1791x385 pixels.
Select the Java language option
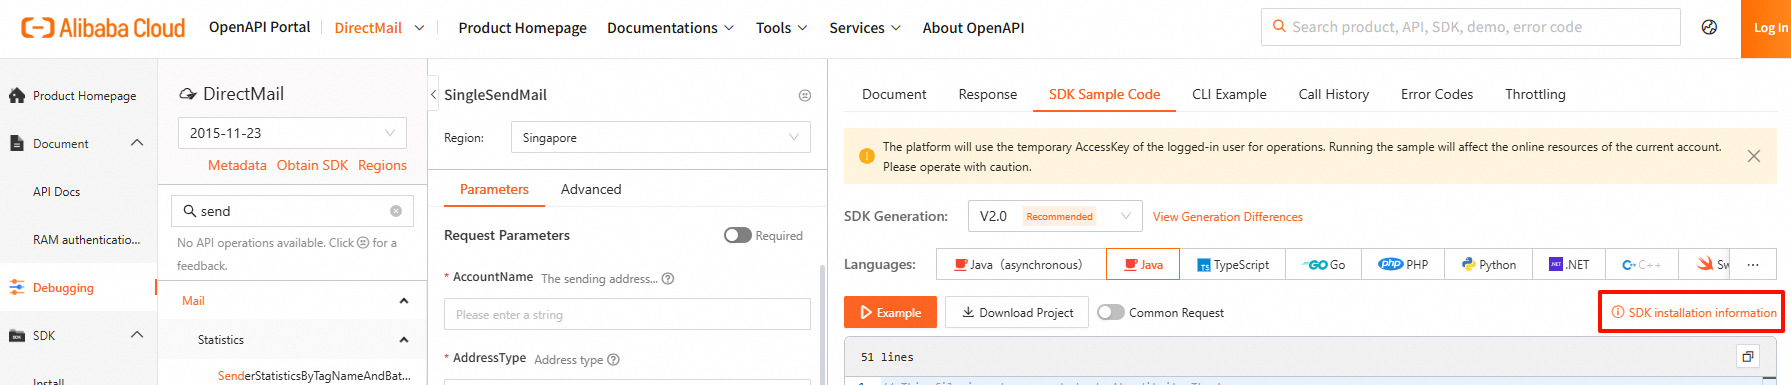coord(1143,265)
